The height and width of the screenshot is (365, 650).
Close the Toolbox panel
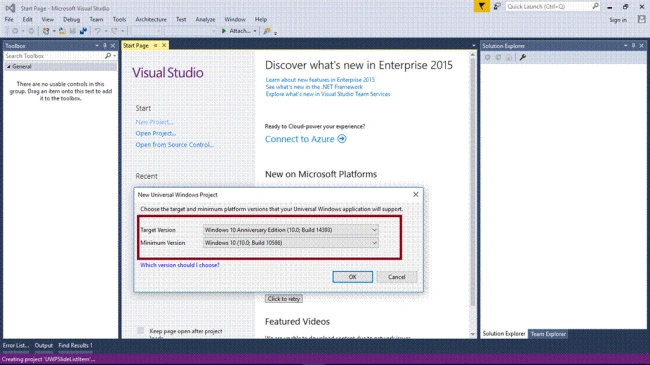pyautogui.click(x=113, y=46)
